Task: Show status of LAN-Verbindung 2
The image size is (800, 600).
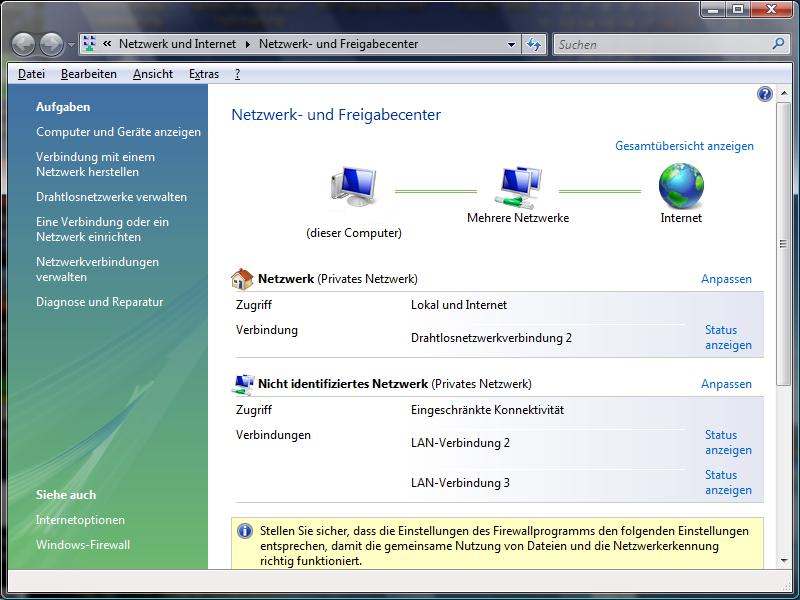Action: pyautogui.click(x=728, y=442)
